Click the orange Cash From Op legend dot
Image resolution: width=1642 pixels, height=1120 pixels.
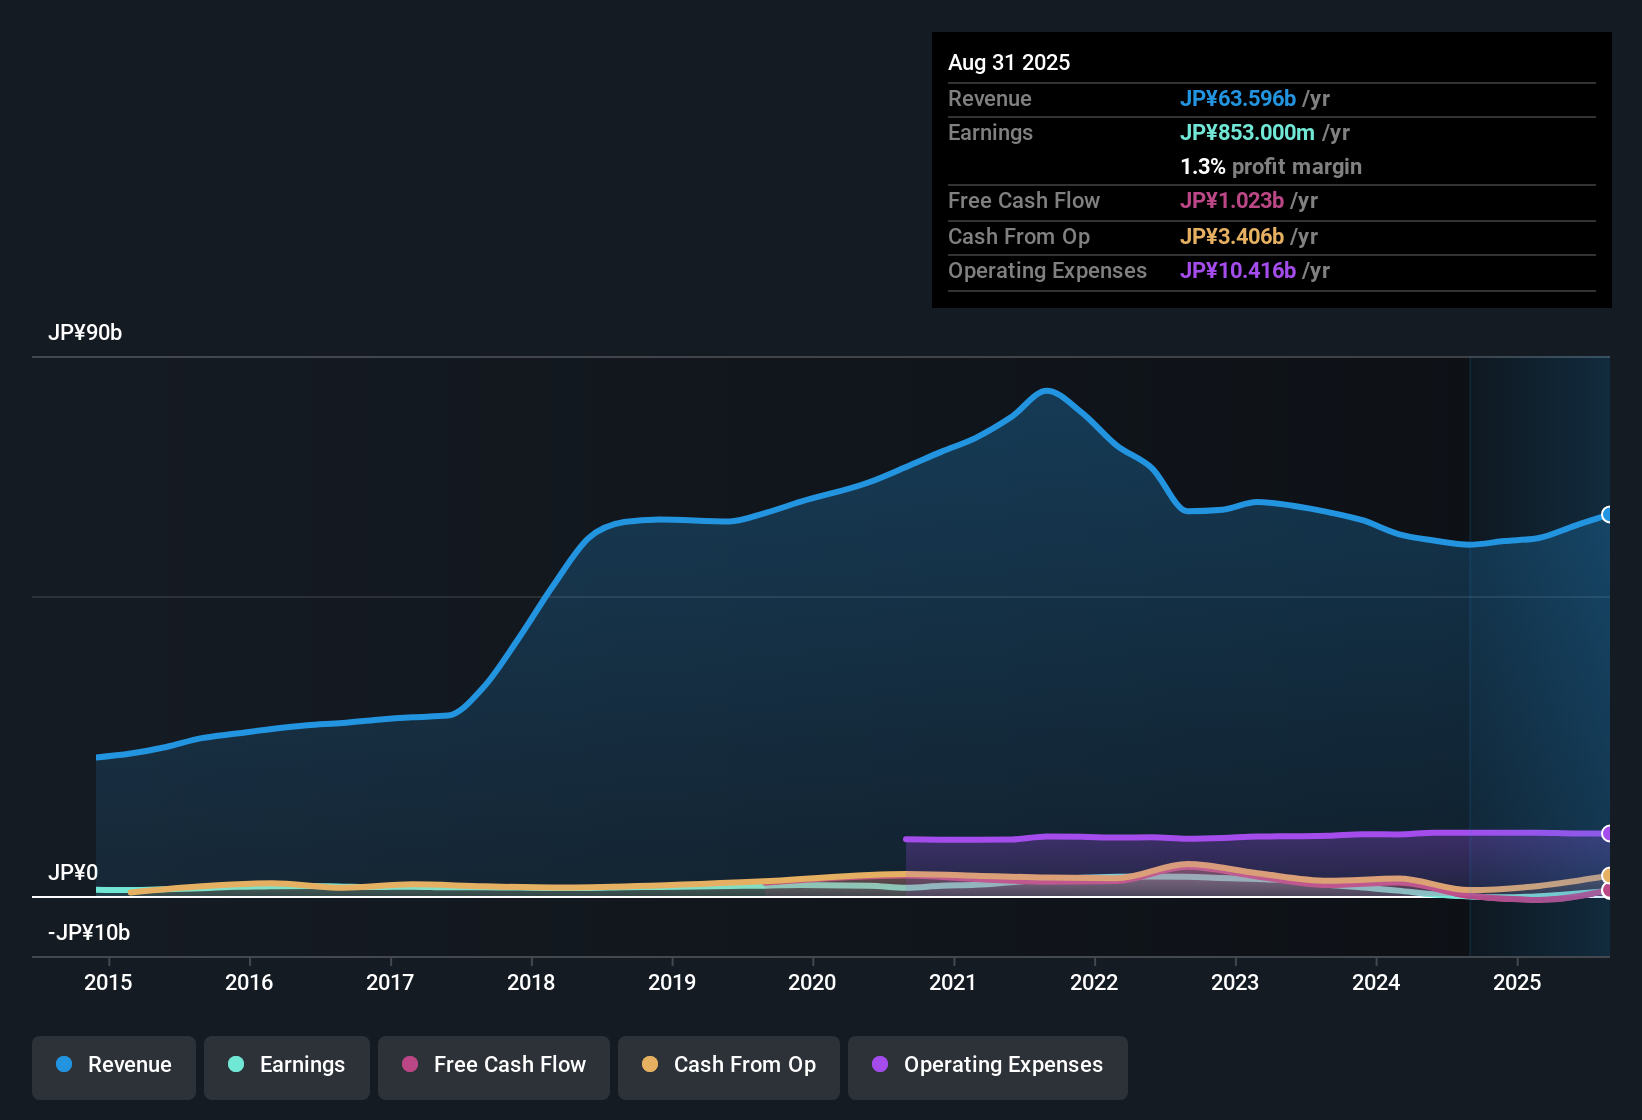pyautogui.click(x=650, y=1065)
